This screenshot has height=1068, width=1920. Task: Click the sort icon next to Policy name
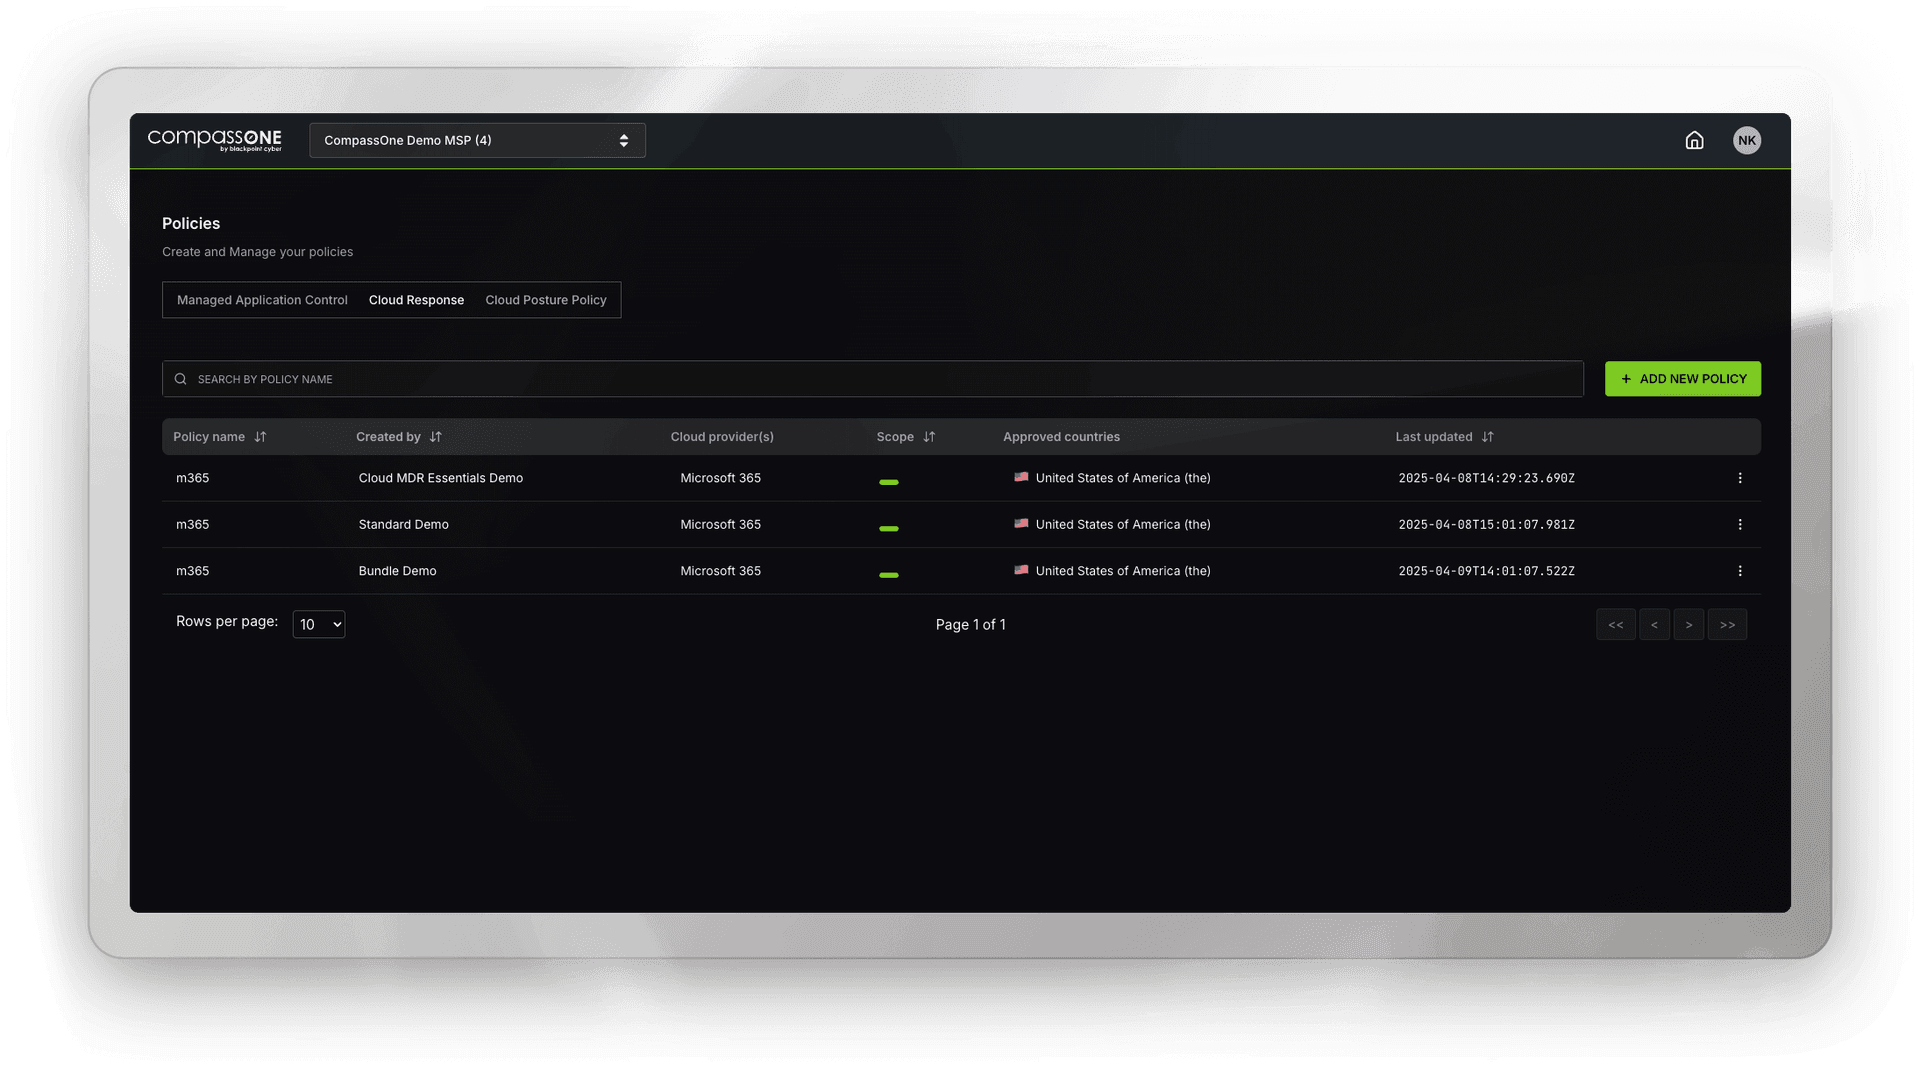coord(260,437)
